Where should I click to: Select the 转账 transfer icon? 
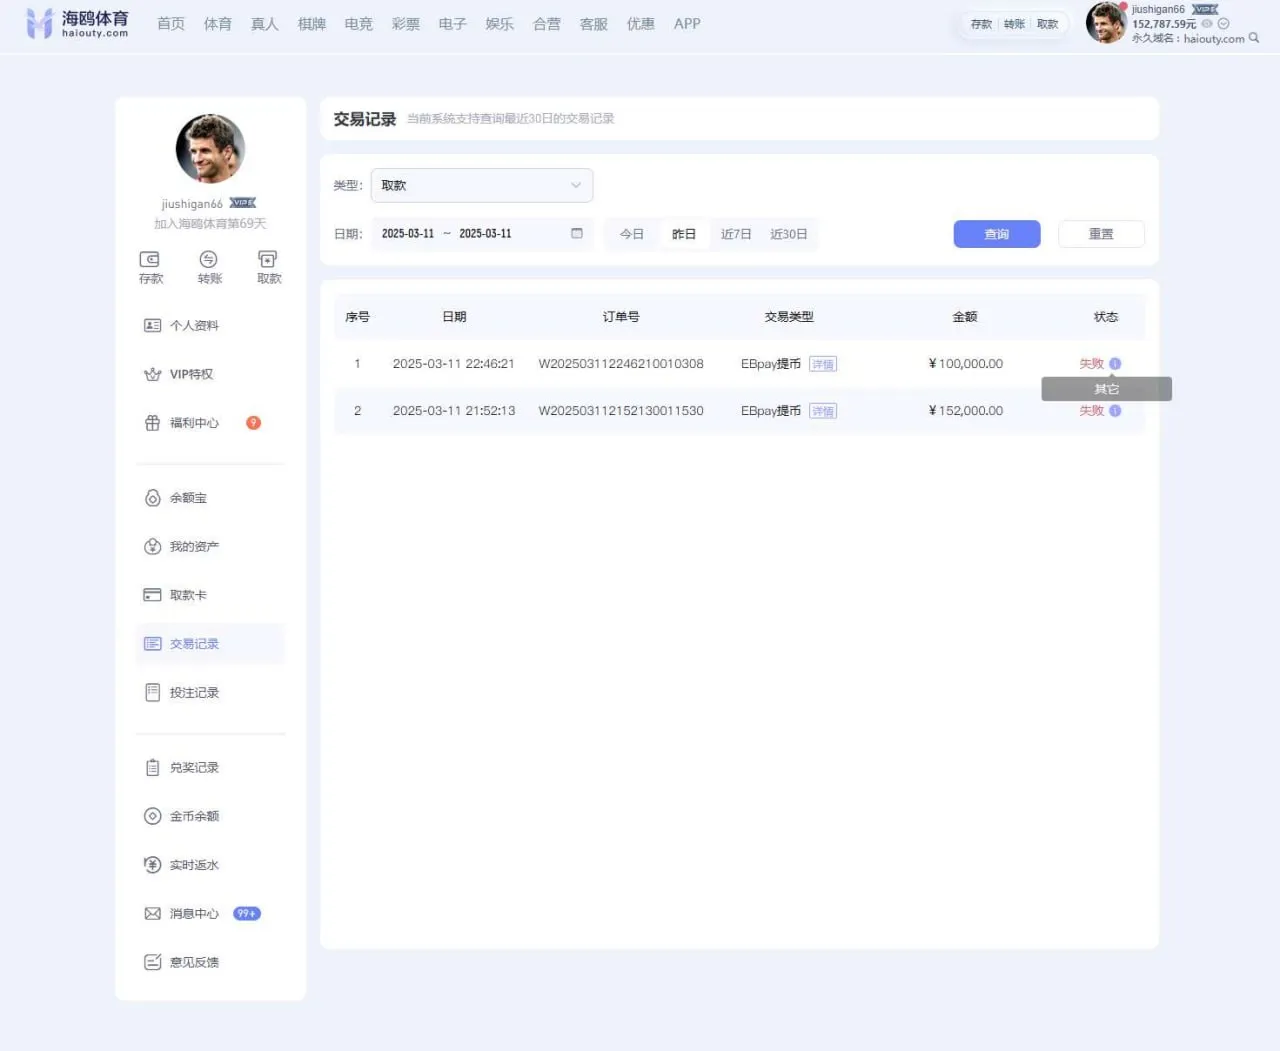(209, 267)
